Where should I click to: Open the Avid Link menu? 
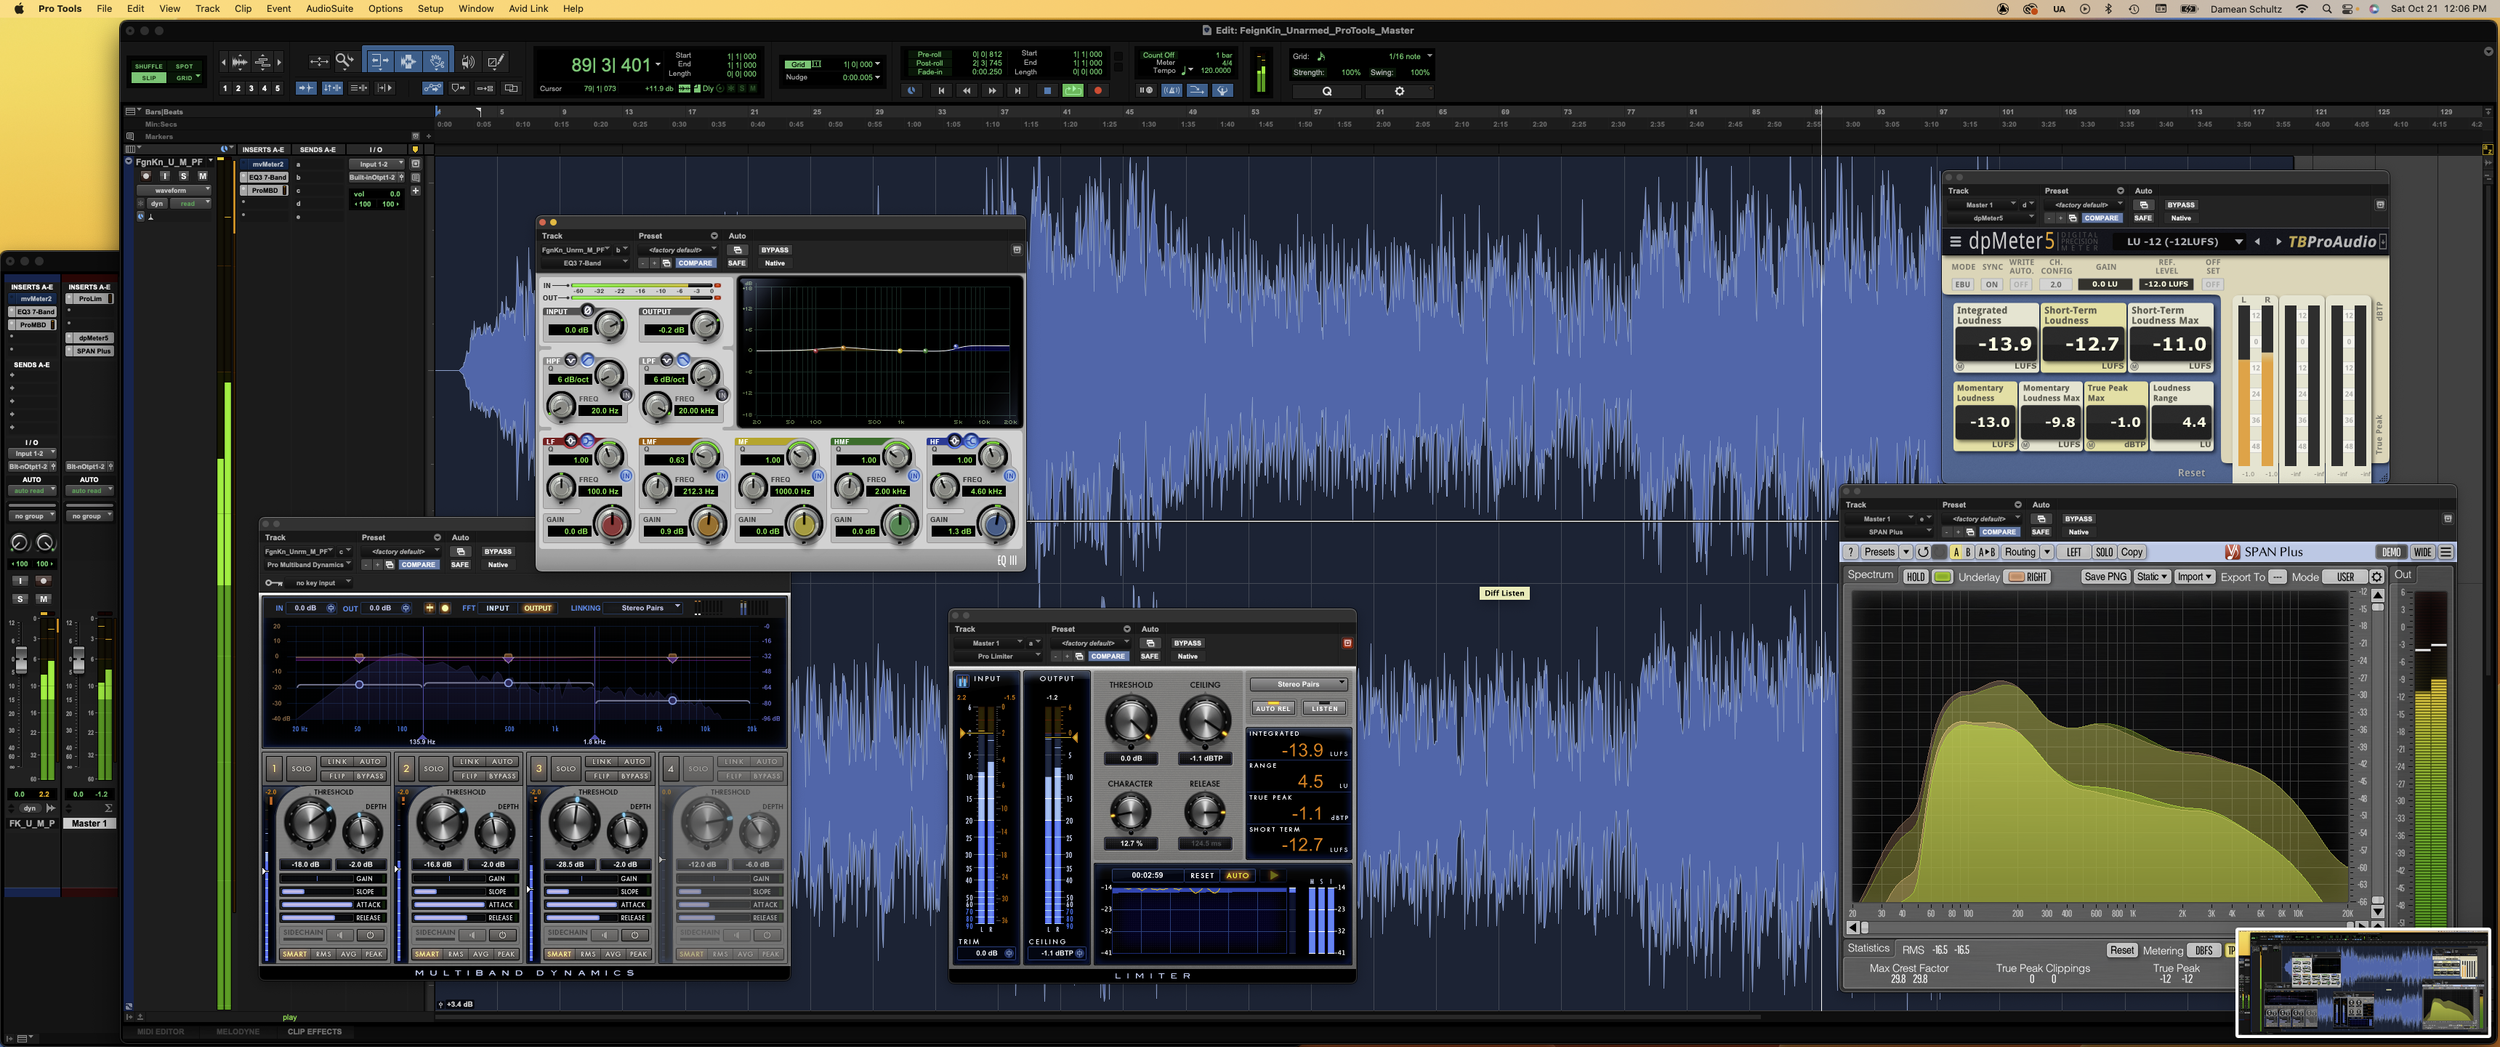[528, 9]
